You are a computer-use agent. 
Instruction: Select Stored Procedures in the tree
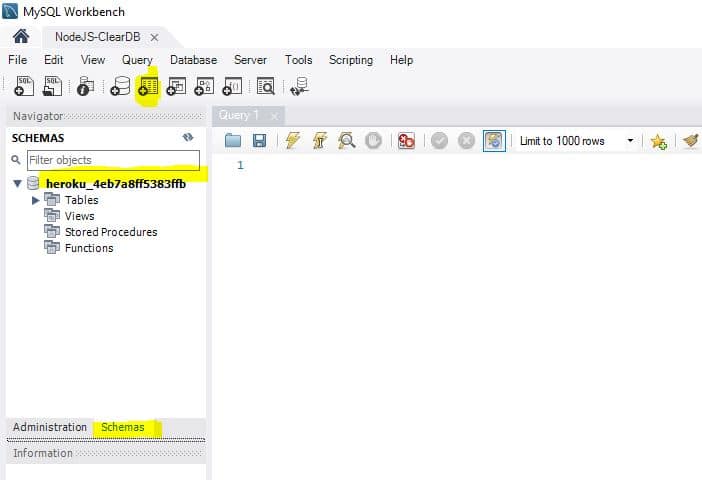pyautogui.click(x=111, y=232)
